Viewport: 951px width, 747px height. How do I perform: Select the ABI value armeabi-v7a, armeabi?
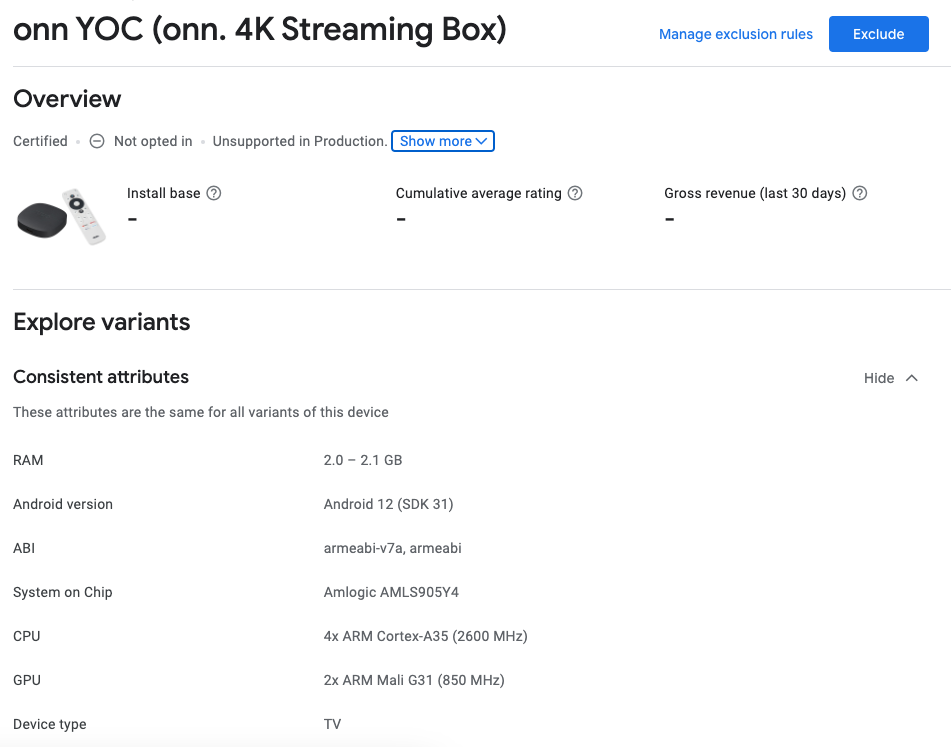tap(392, 548)
